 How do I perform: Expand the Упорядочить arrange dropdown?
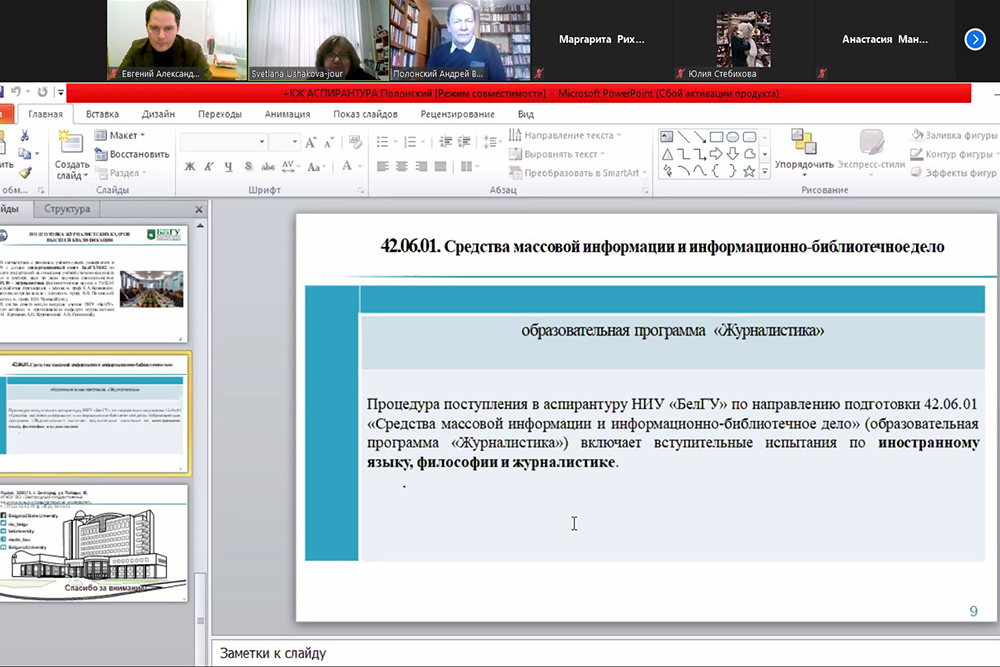[x=804, y=165]
